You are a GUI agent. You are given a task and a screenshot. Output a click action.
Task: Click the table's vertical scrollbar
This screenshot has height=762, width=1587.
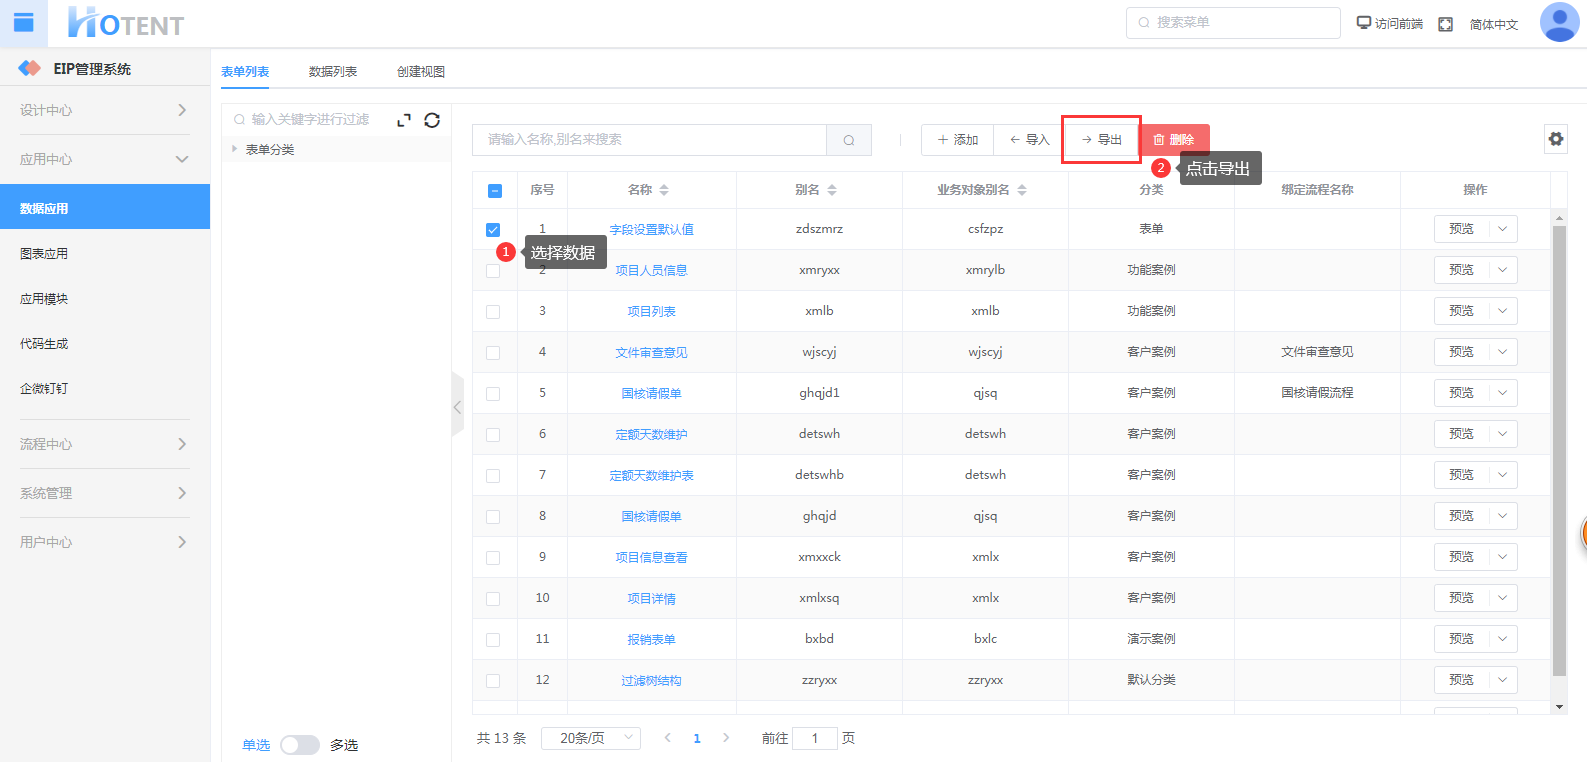[x=1558, y=450]
